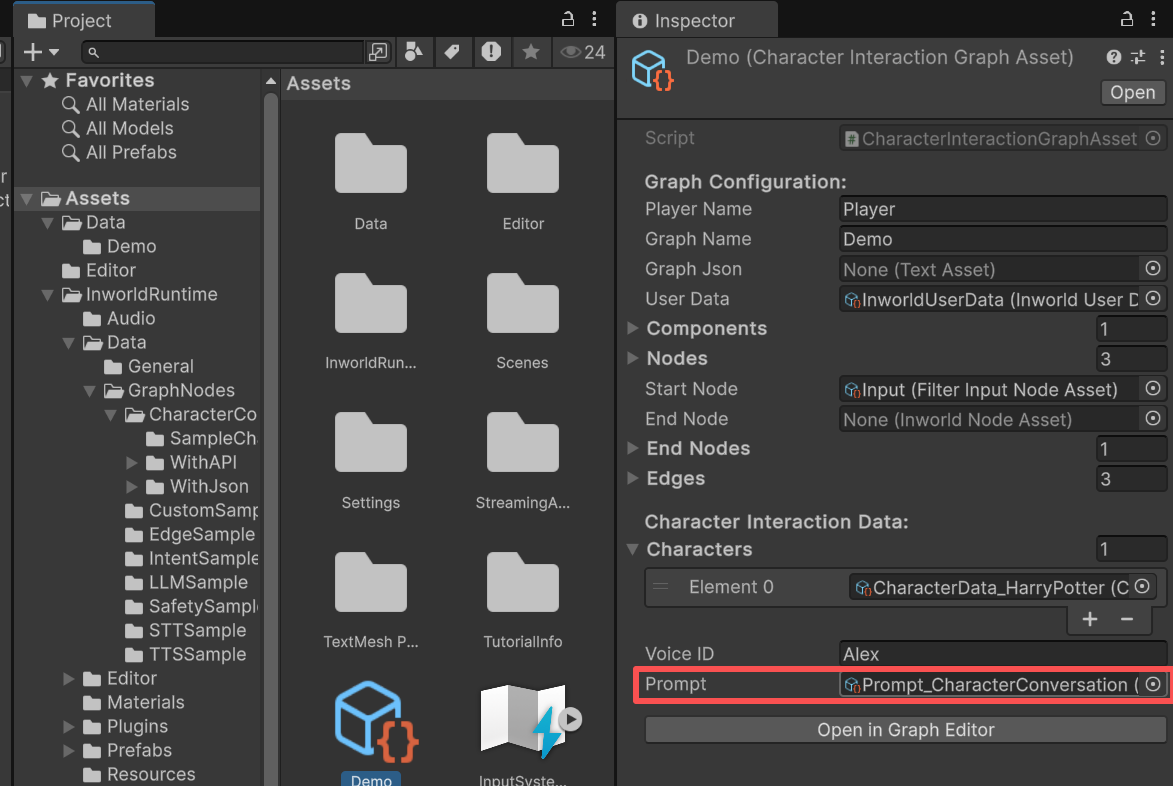Collapse the GraphNodes folder

coord(90,390)
